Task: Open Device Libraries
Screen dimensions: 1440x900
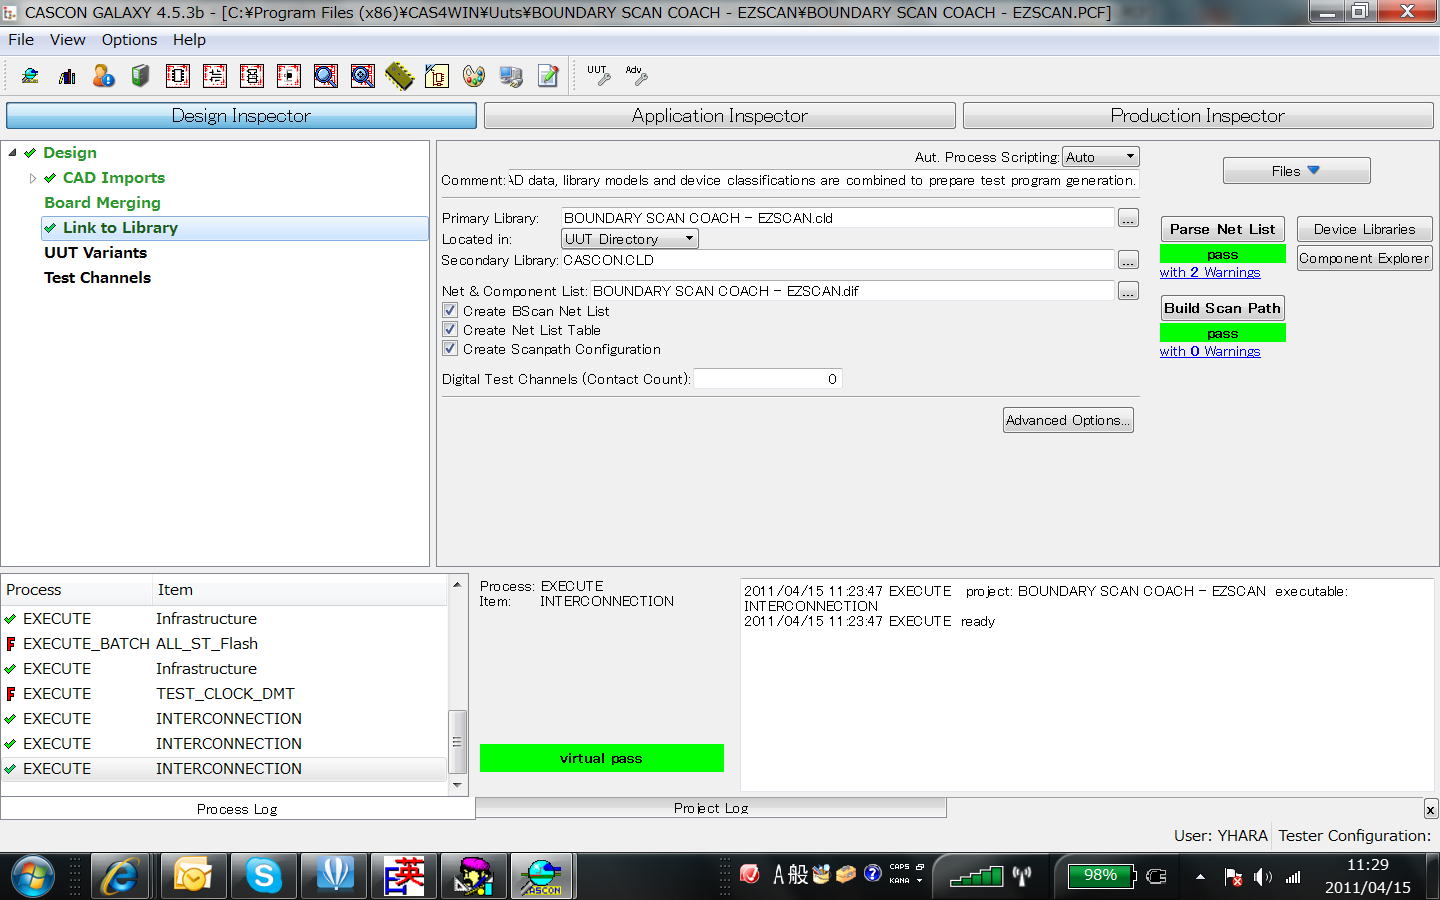Action: tap(1364, 229)
